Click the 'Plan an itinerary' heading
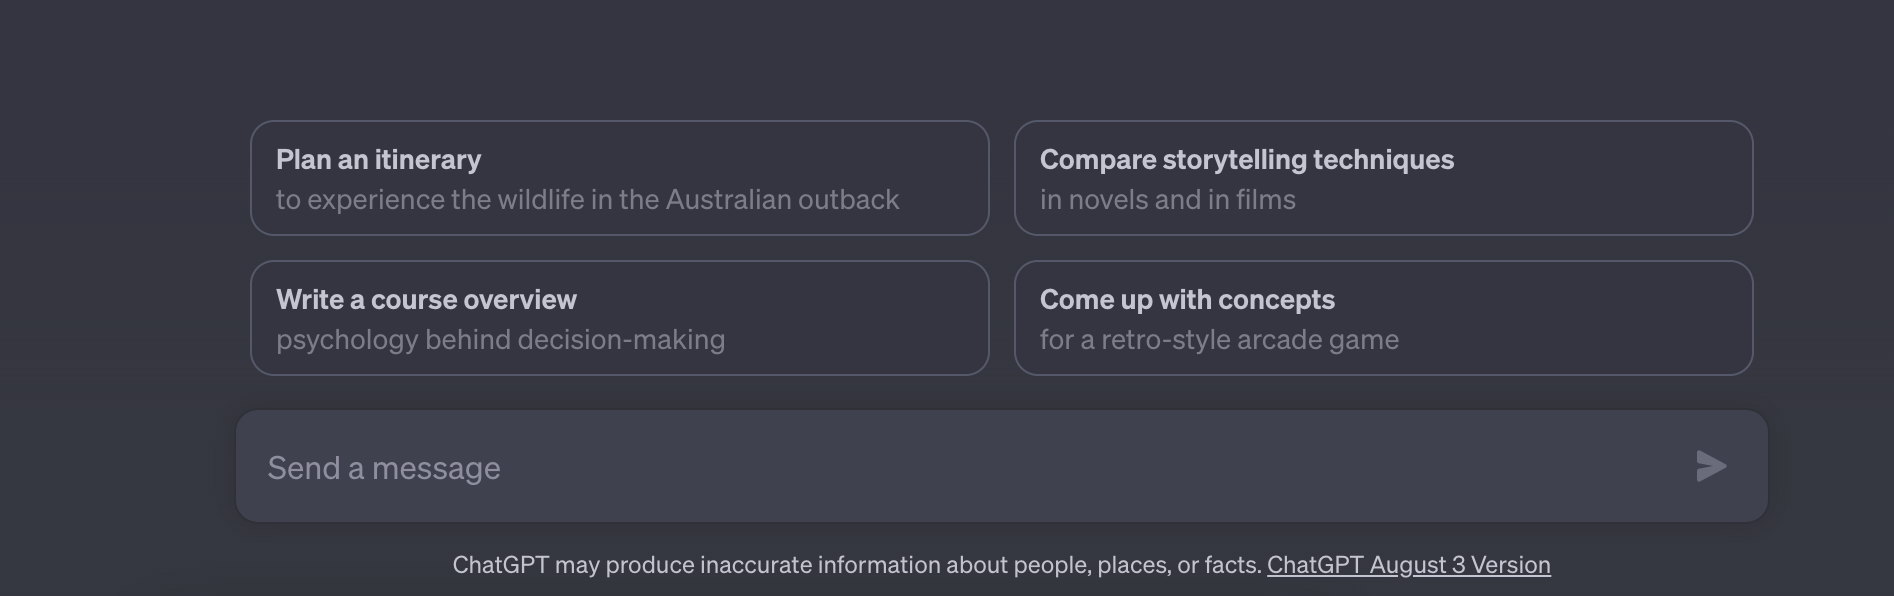Image resolution: width=1894 pixels, height=596 pixels. tap(378, 160)
